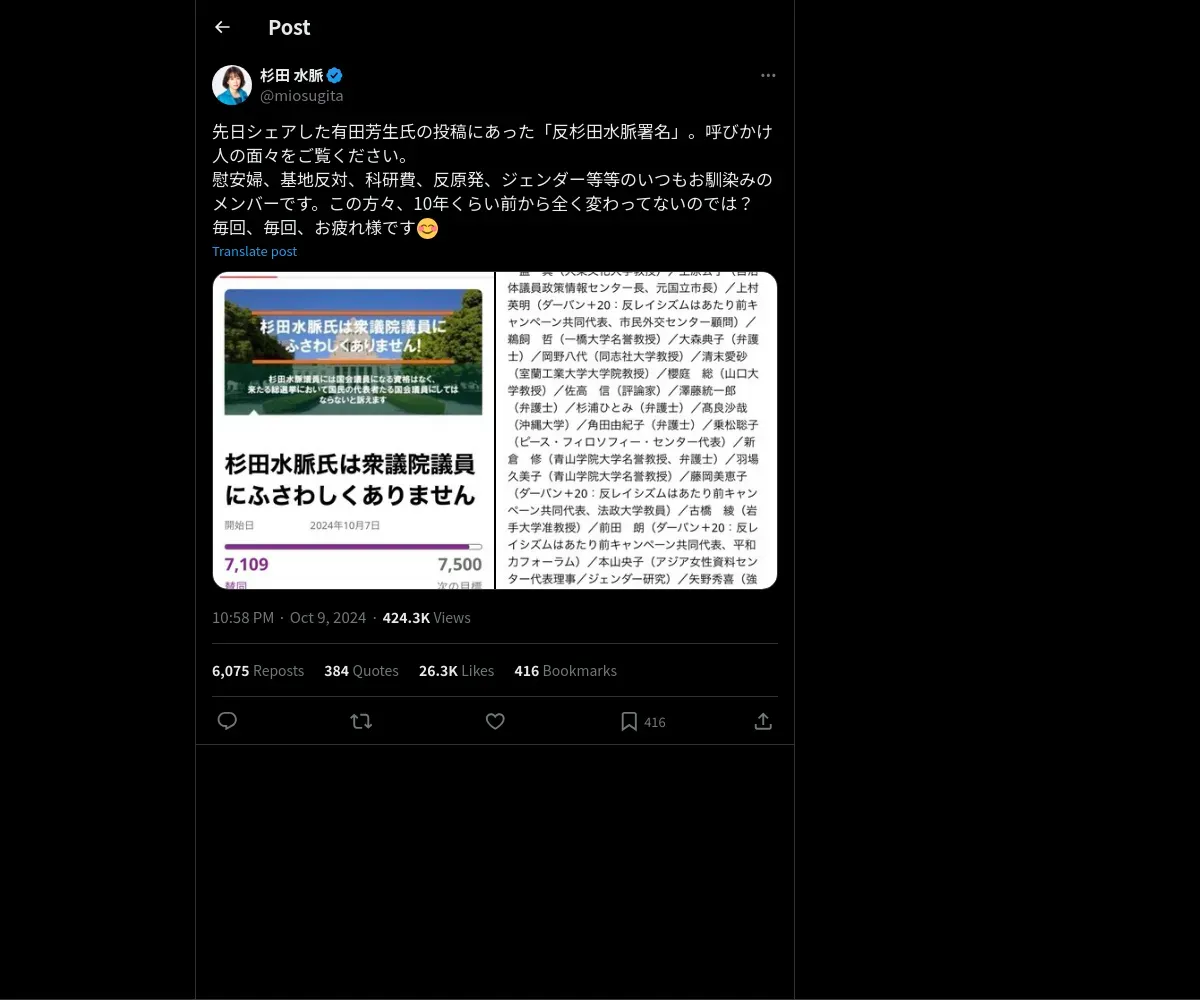Image resolution: width=1200 pixels, height=1000 pixels.
Task: Open the reply comment icon
Action: coord(227,721)
